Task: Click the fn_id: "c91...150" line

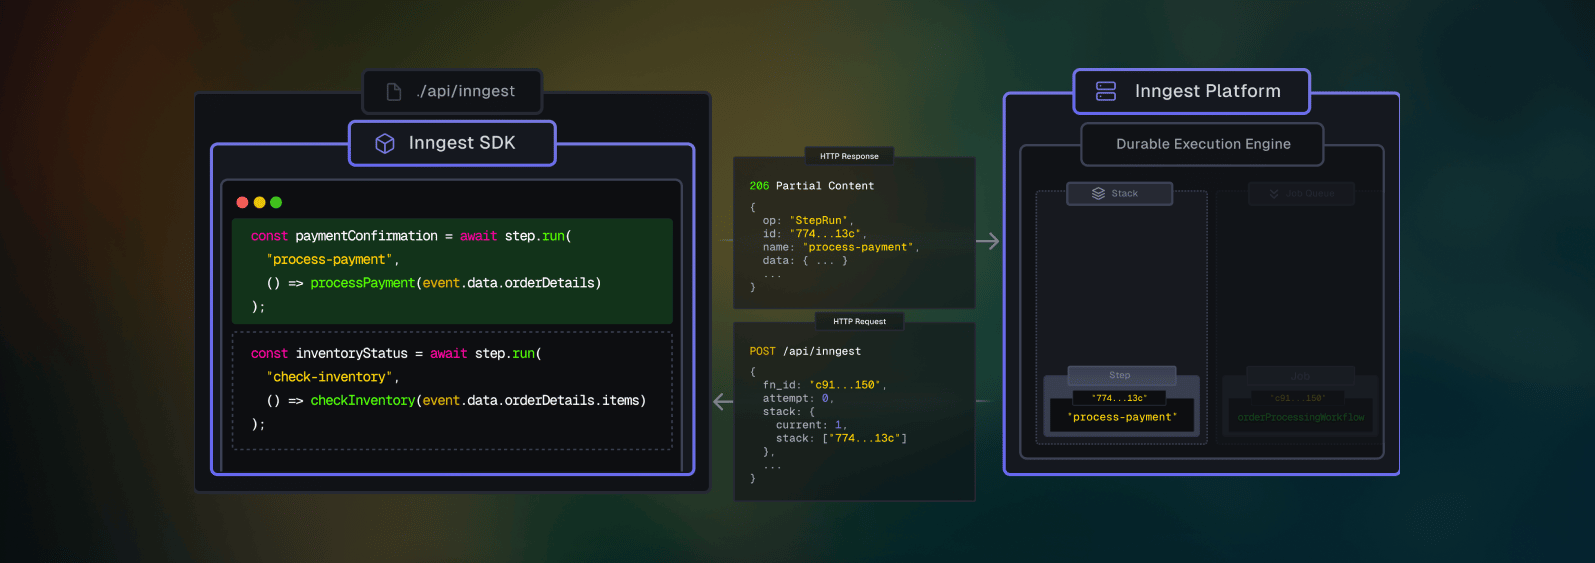Action: tap(824, 385)
